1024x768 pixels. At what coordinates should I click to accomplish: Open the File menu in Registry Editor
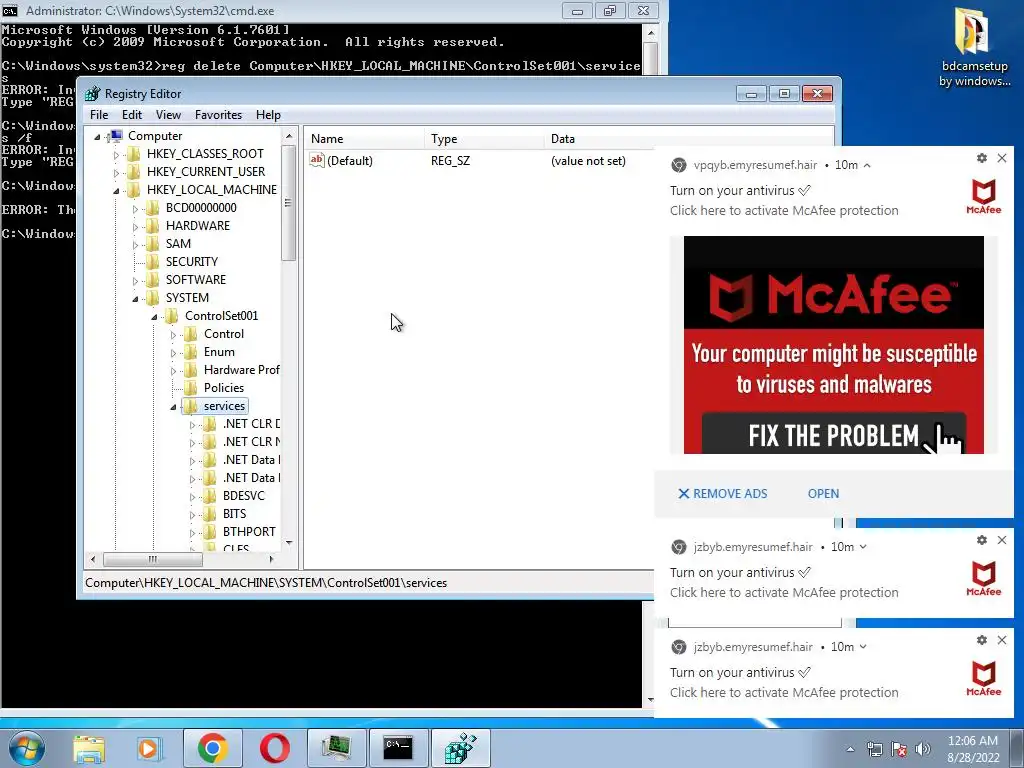(99, 115)
